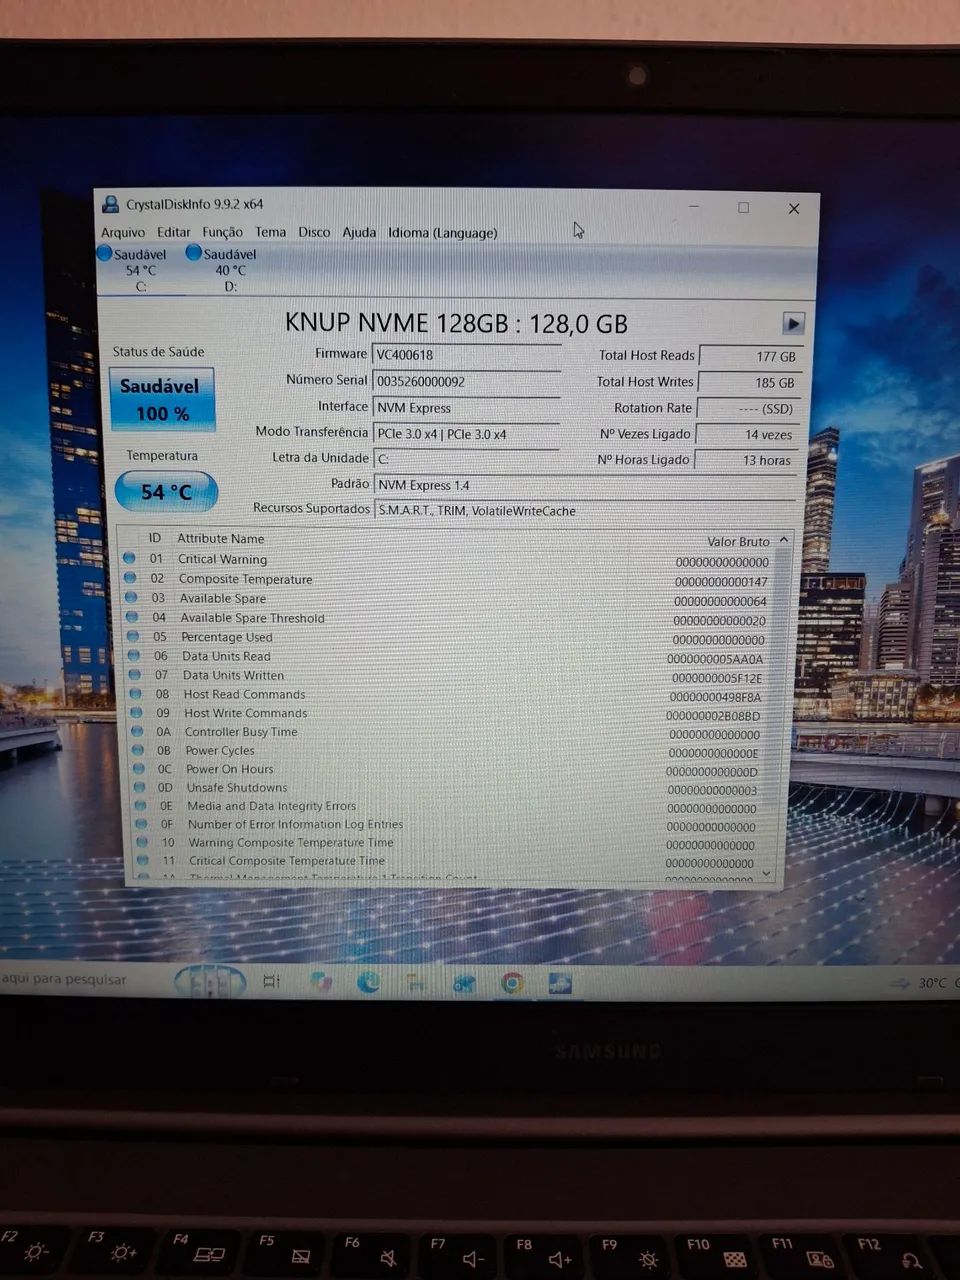Click the attribute list scroll-down arrow
This screenshot has height=1280, width=960.
pos(767,873)
